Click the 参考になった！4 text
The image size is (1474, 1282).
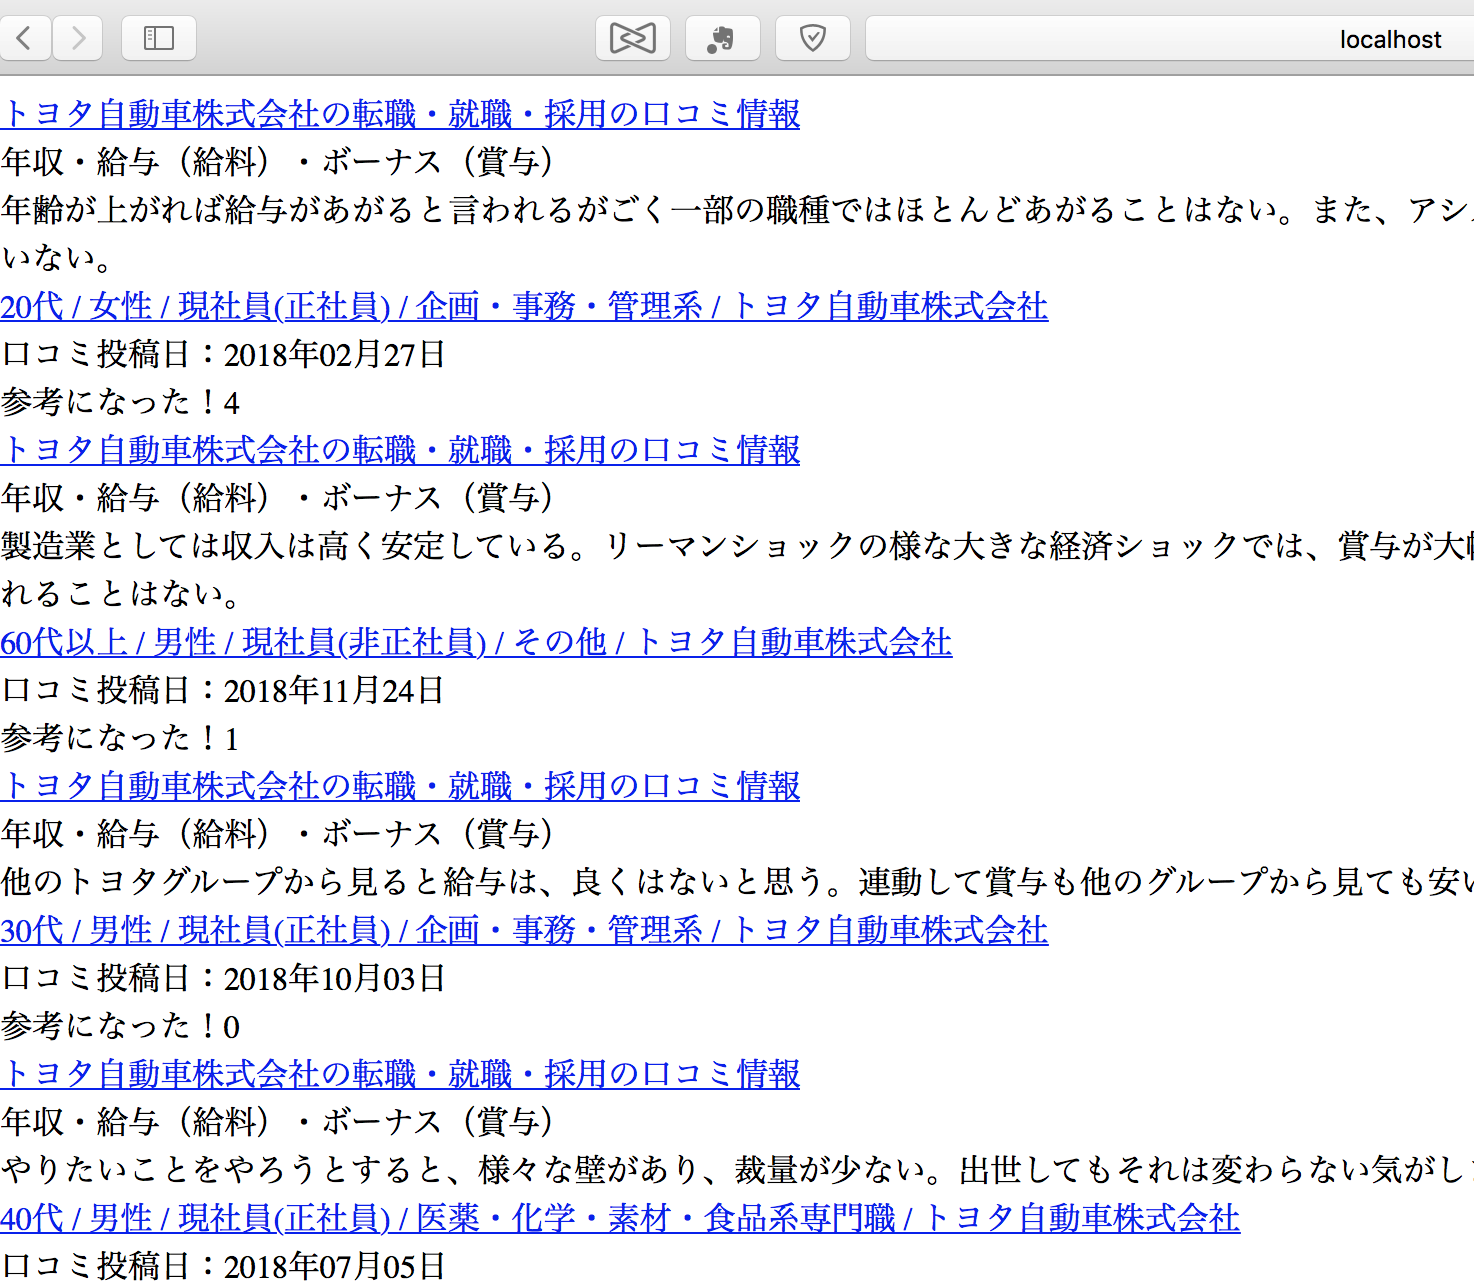click(x=120, y=402)
